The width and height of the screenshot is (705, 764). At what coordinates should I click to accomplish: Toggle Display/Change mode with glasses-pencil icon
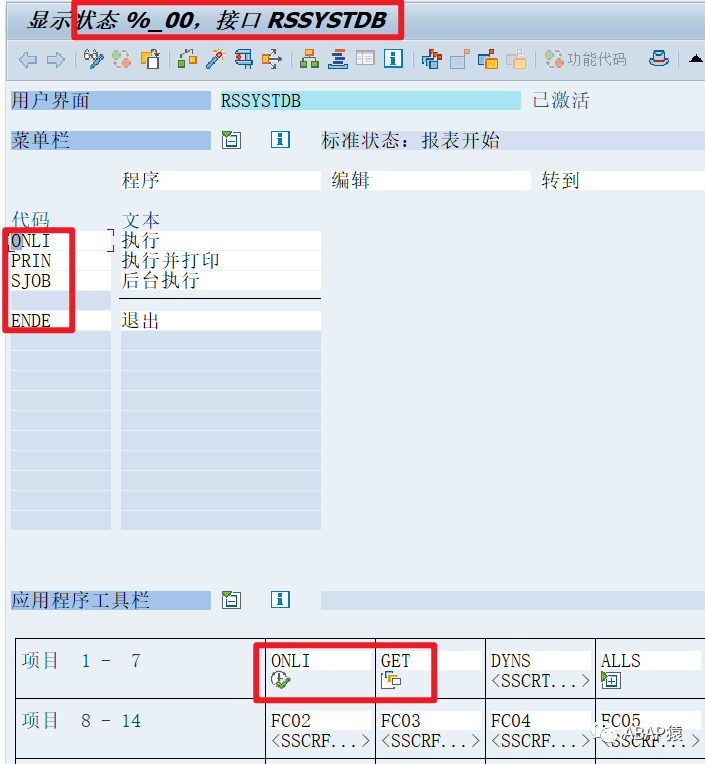click(93, 59)
